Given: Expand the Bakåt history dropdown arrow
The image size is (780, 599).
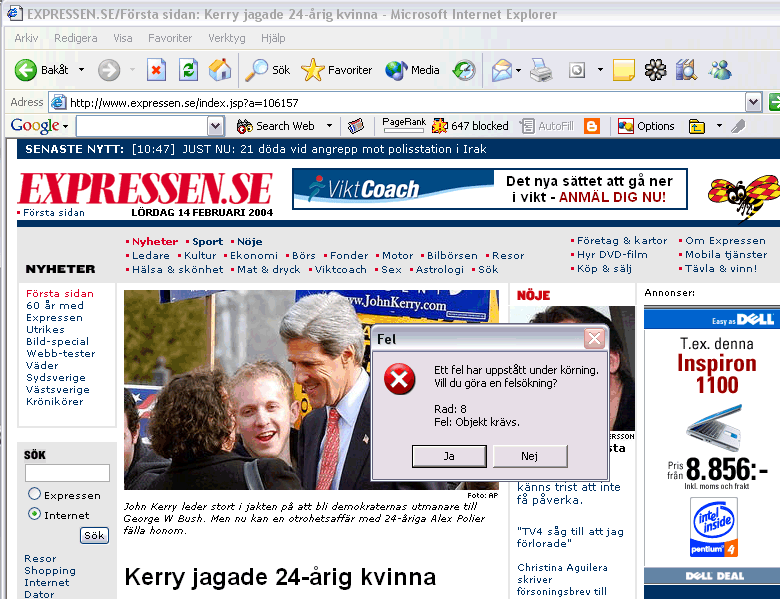Looking at the screenshot, I should click(81, 70).
